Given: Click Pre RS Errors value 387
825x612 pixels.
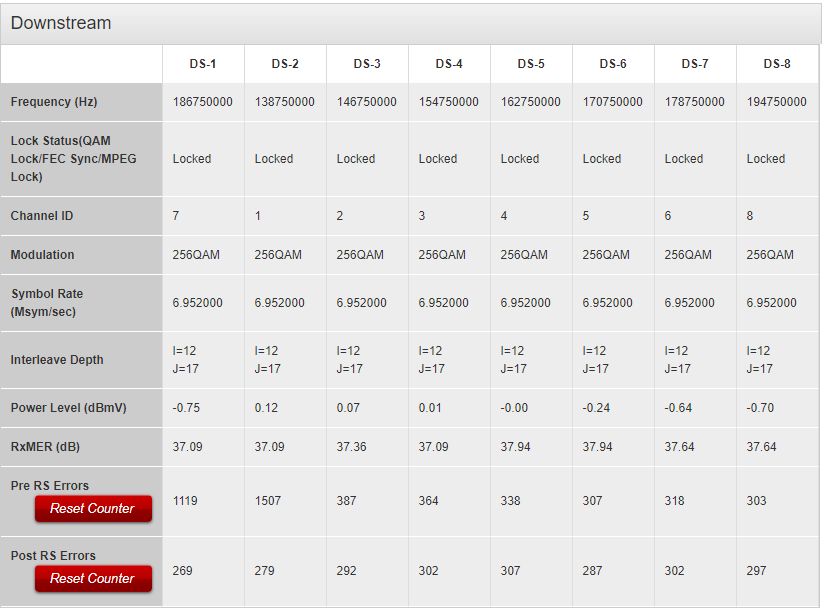Looking at the screenshot, I should point(346,500).
